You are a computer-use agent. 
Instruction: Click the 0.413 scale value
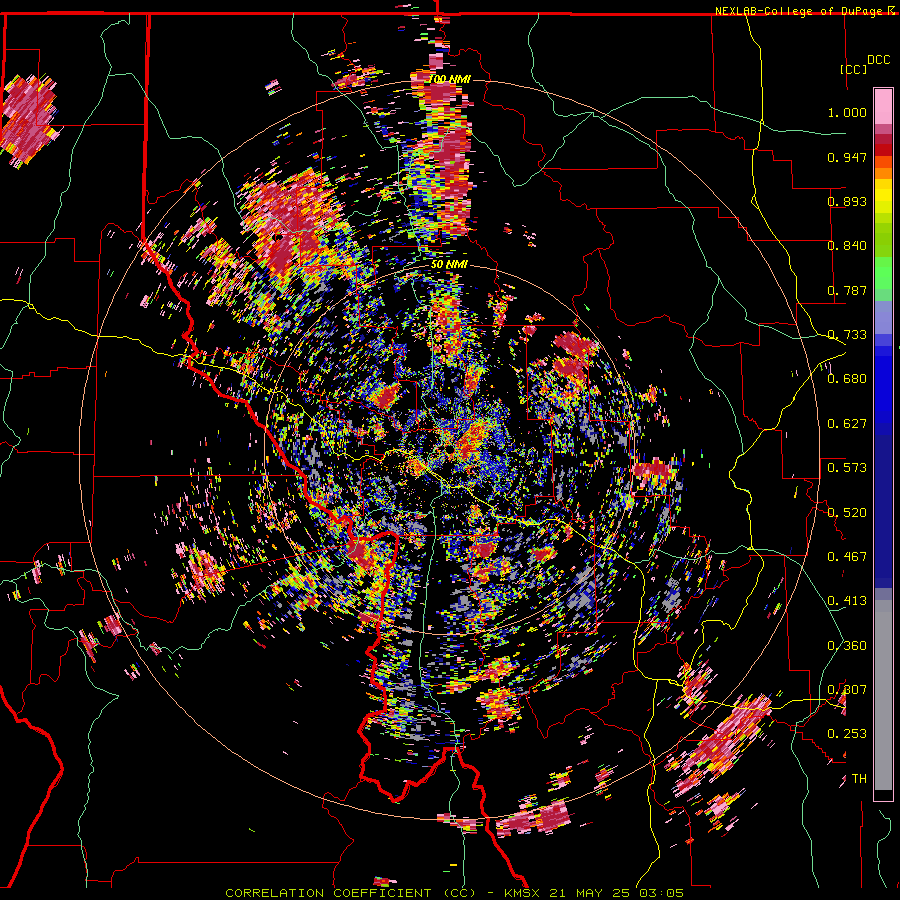847,600
